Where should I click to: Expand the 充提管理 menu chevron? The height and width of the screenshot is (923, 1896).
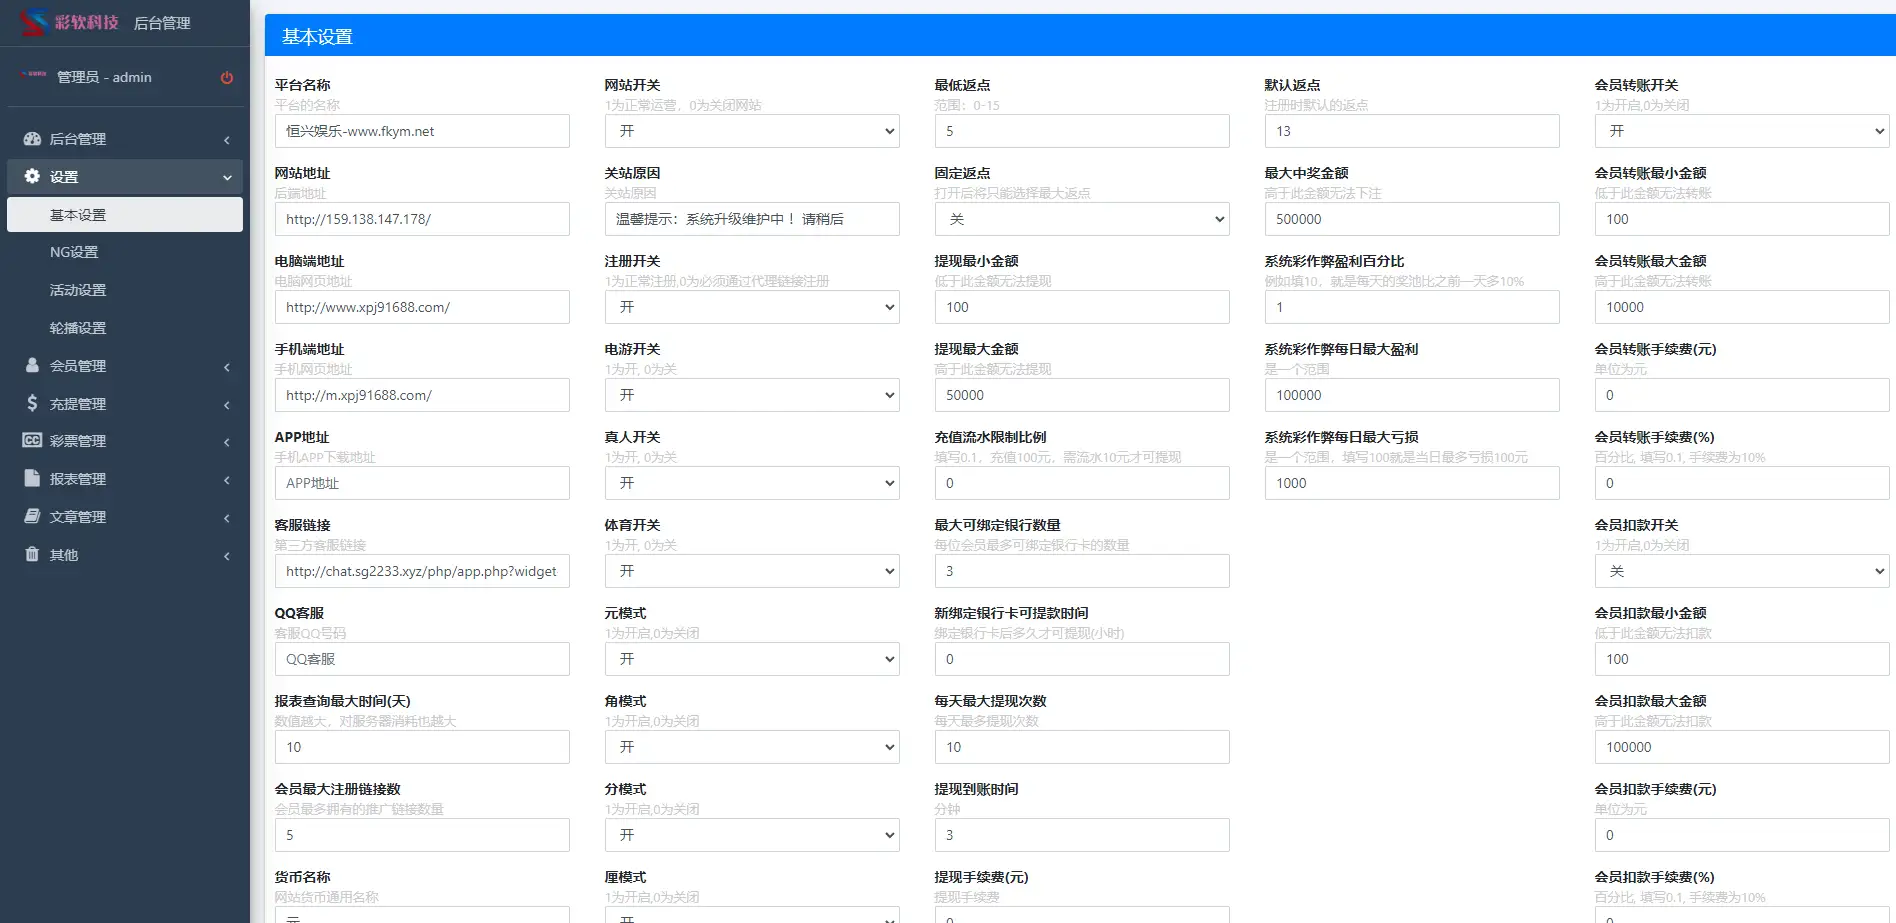pos(227,405)
